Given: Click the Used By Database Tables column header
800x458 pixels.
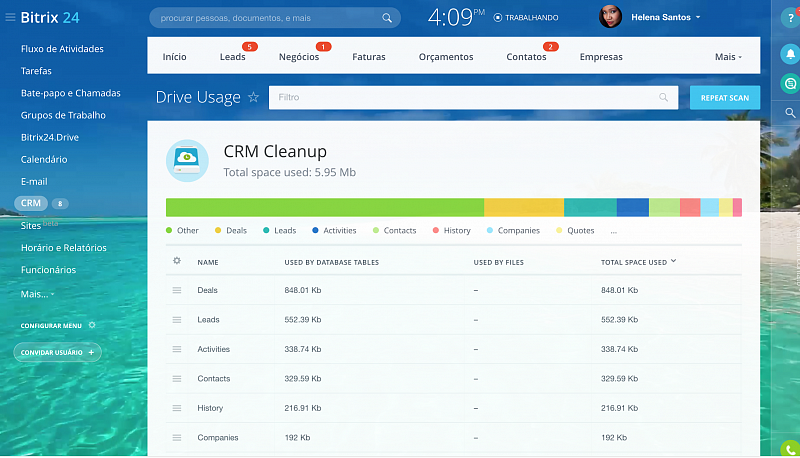Looking at the screenshot, I should click(x=332, y=262).
